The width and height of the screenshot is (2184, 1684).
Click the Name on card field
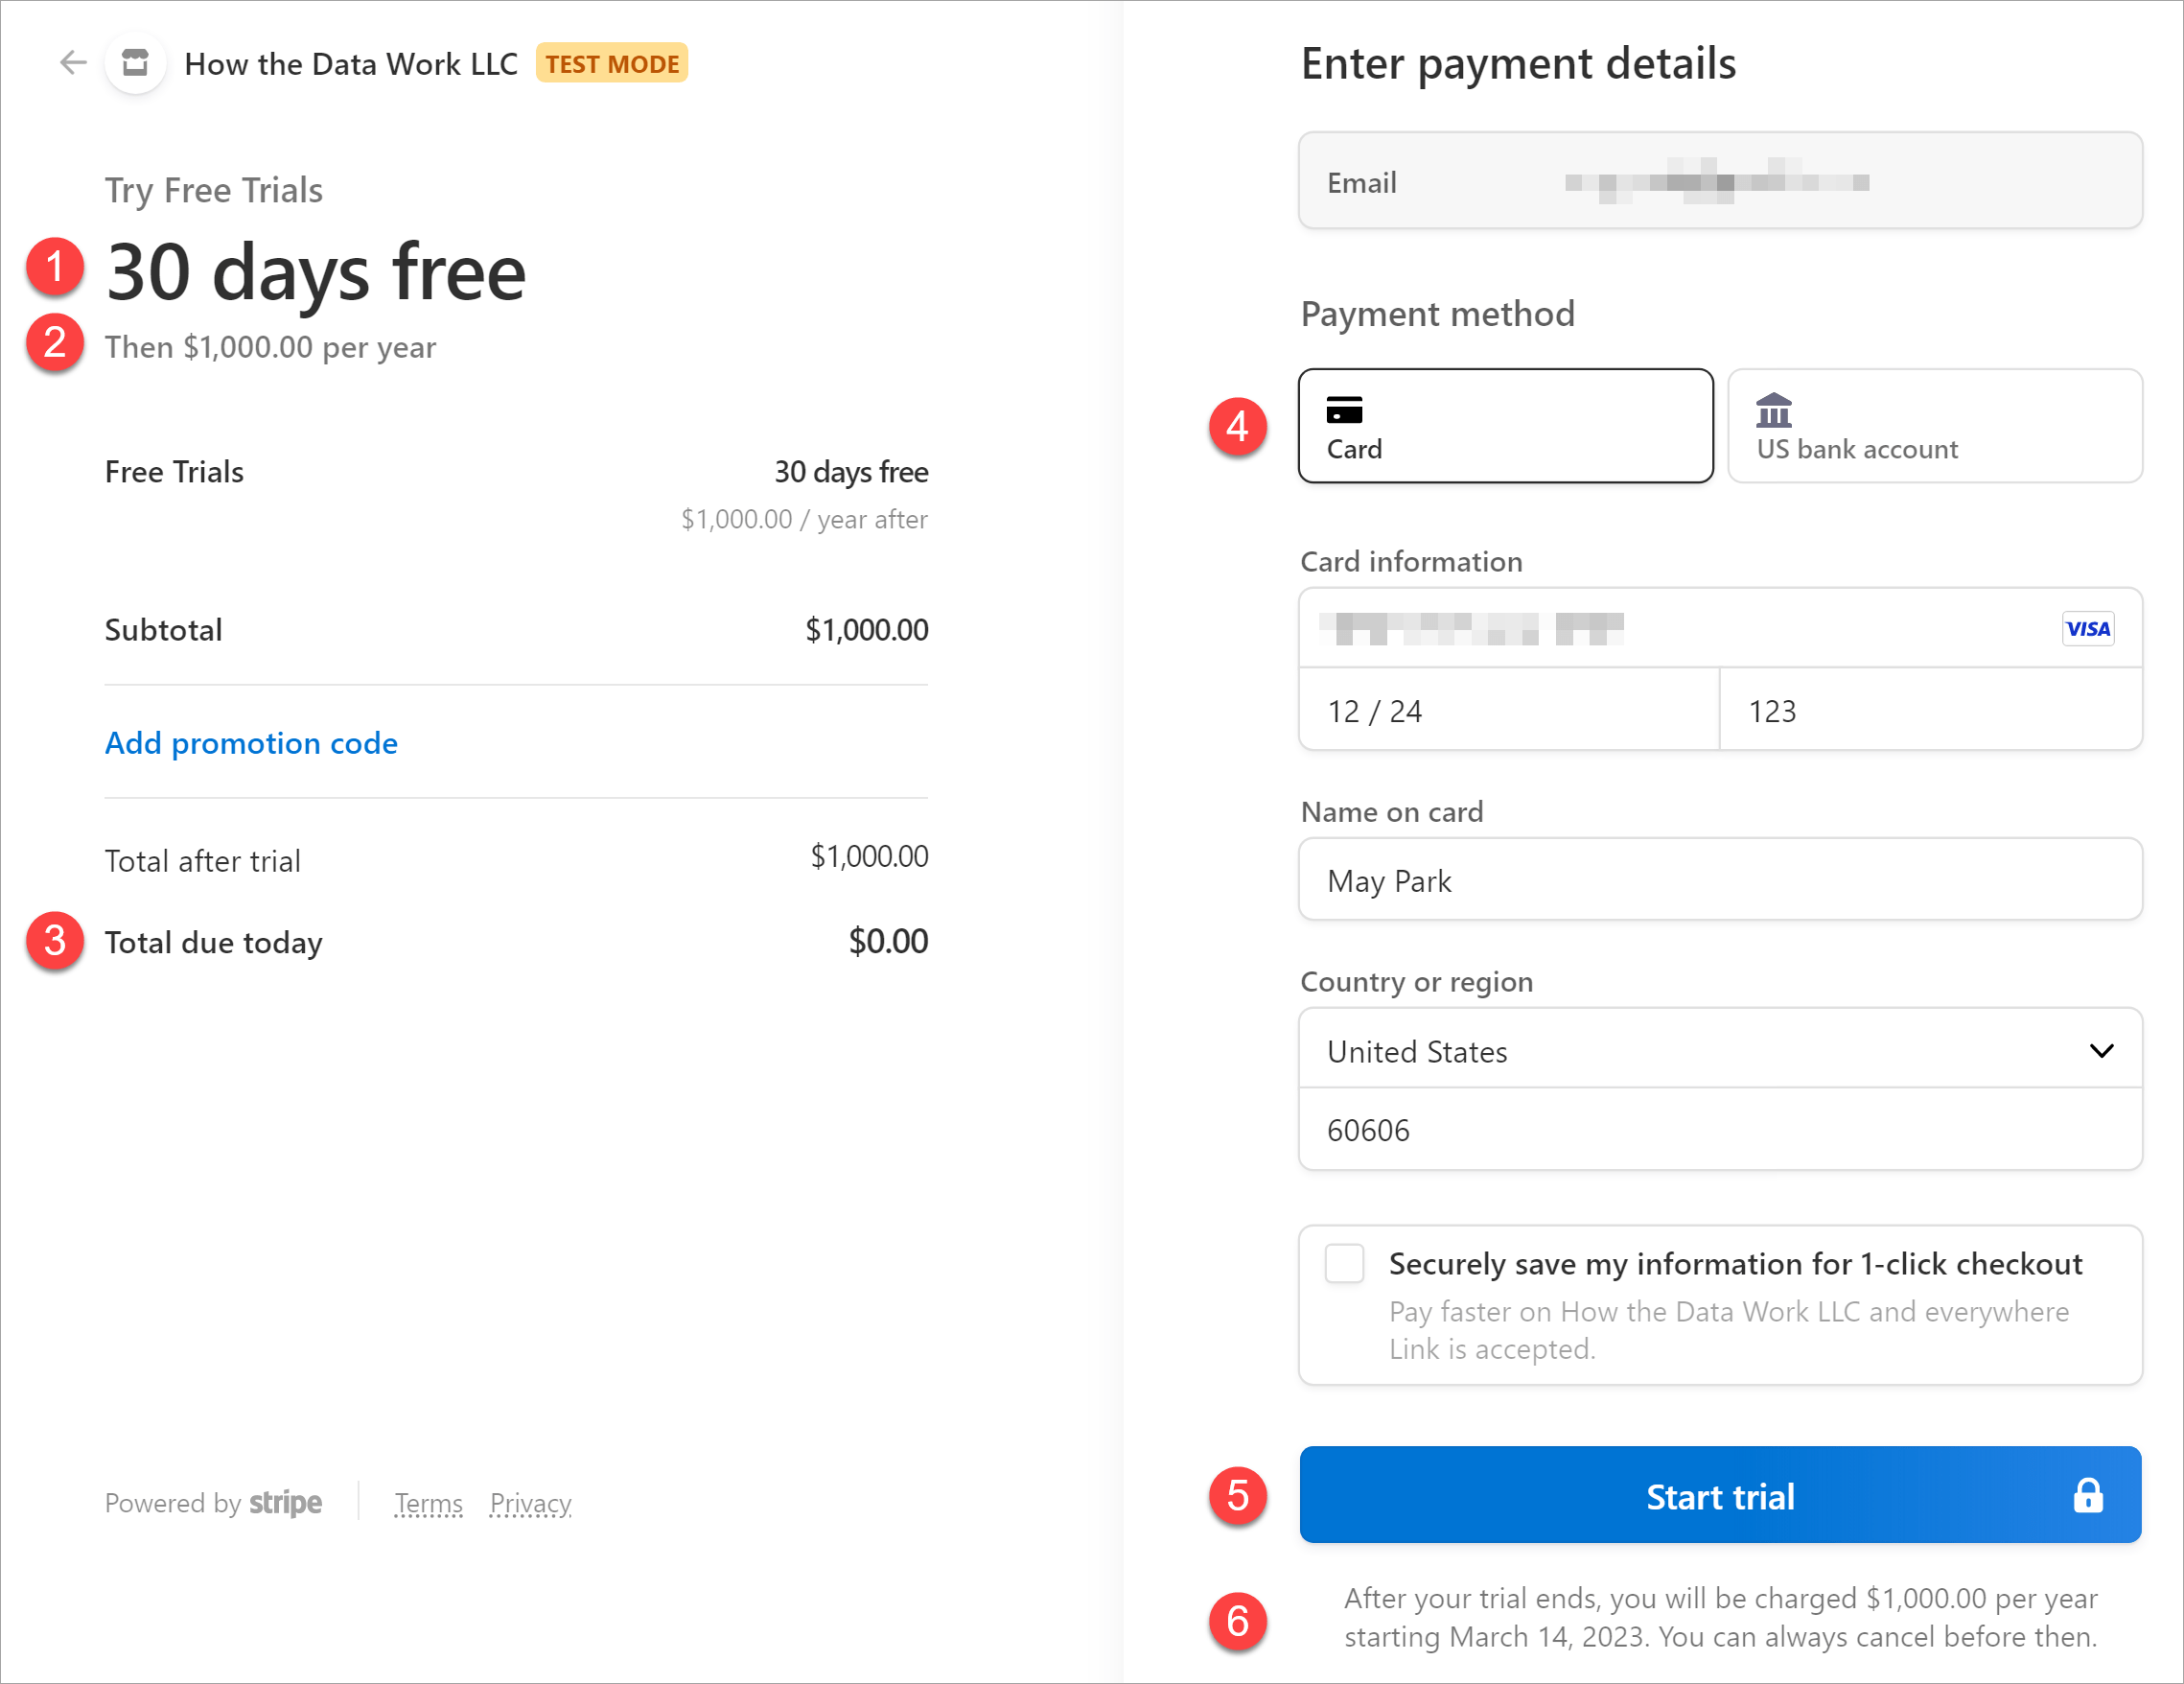[x=1720, y=881]
